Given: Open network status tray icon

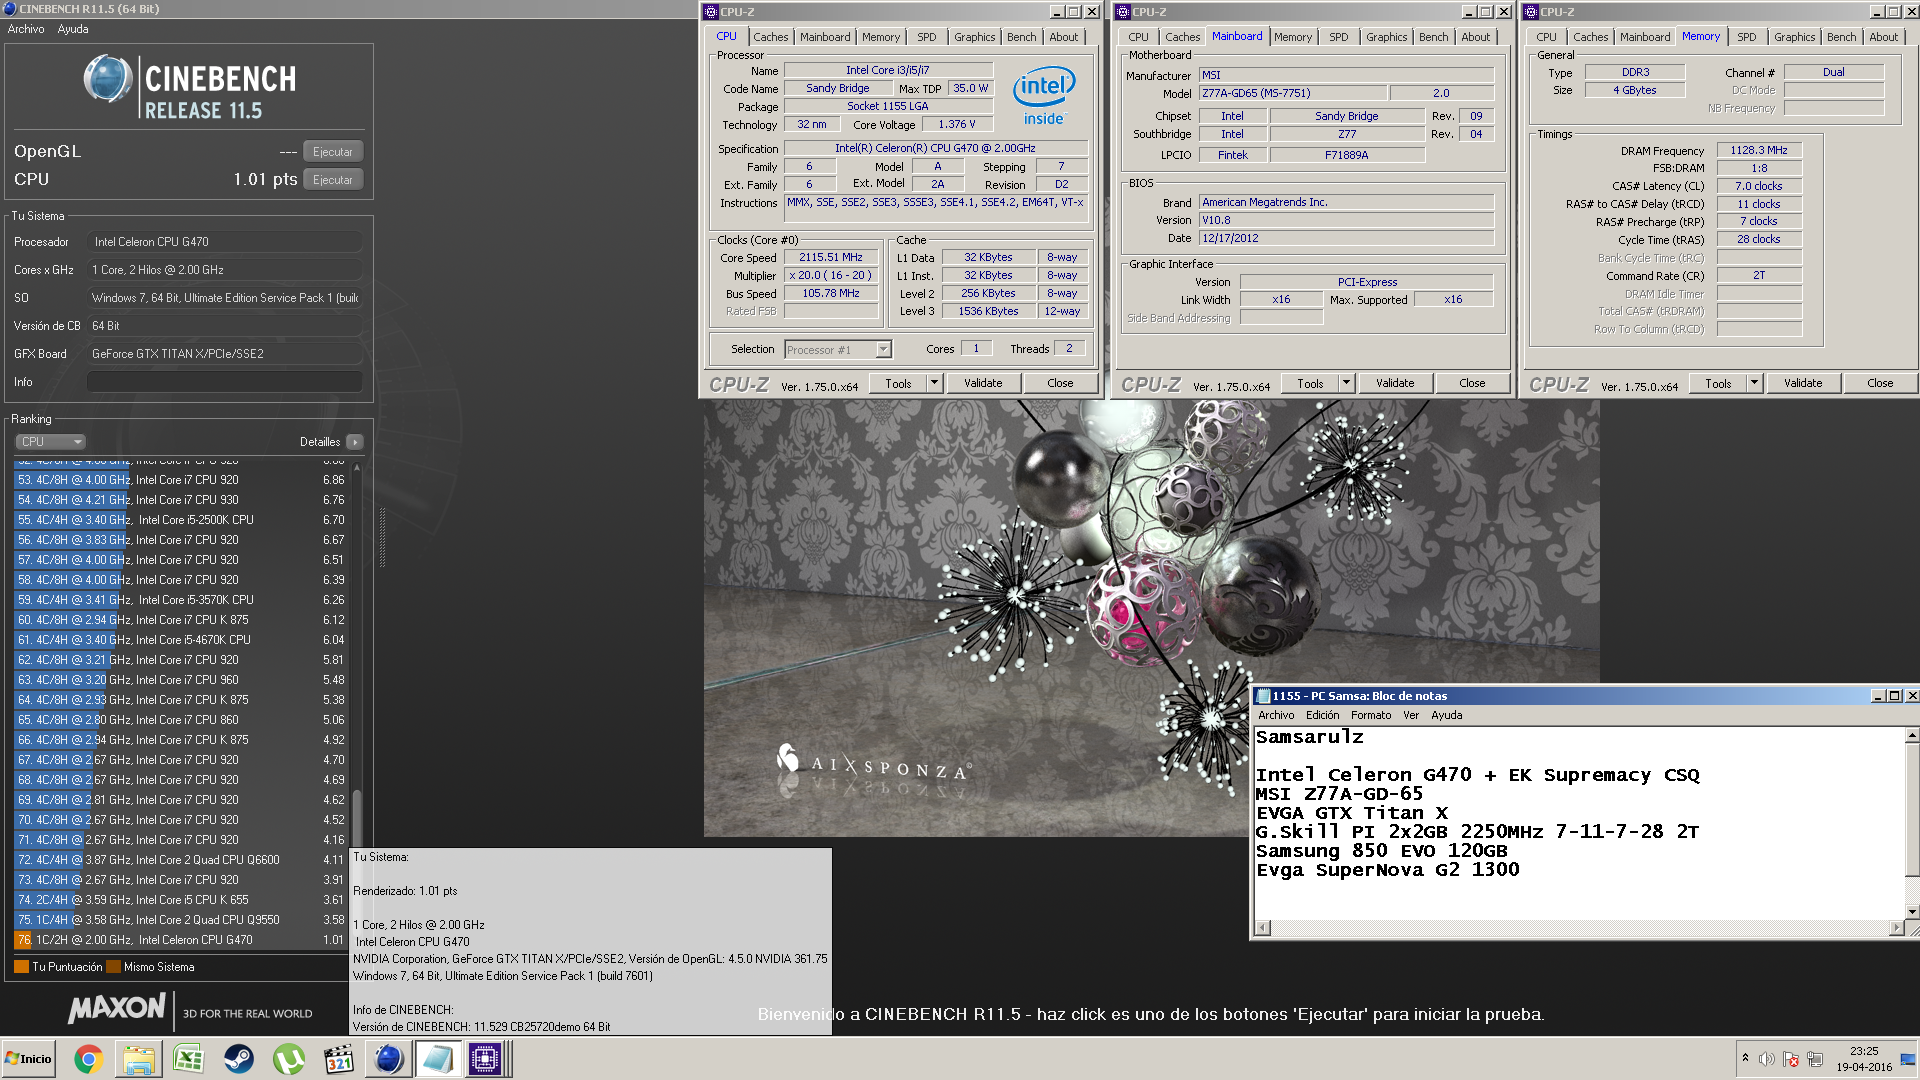Looking at the screenshot, I should coord(1815,1059).
